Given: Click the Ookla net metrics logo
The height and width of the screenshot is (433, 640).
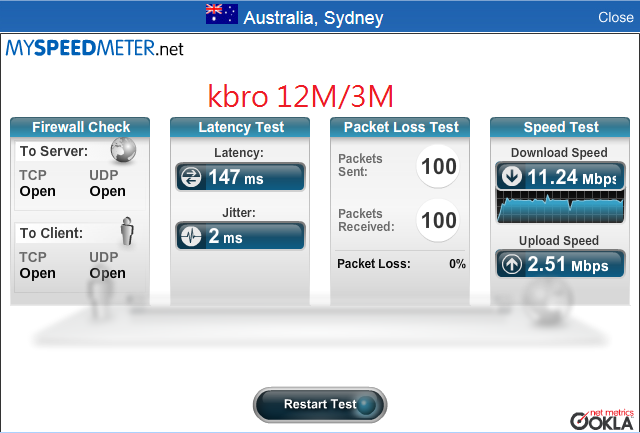Looking at the screenshot, I should 602,420.
